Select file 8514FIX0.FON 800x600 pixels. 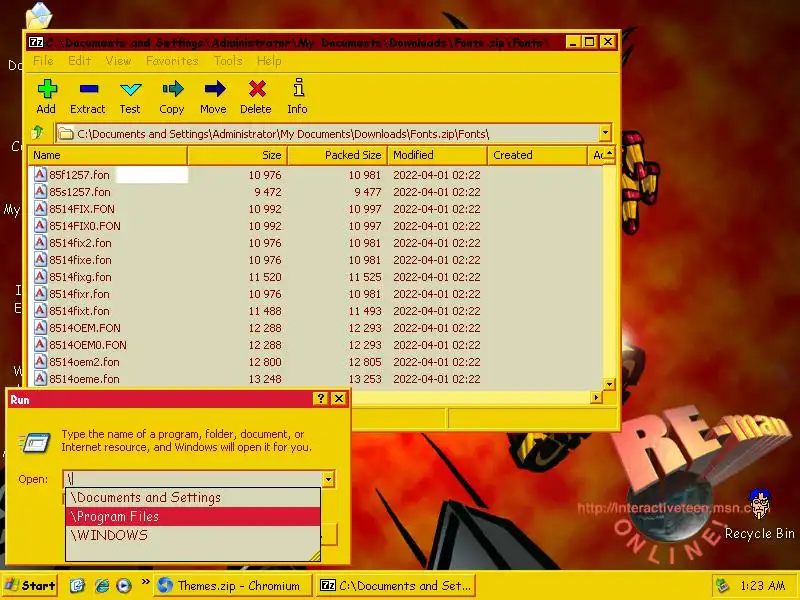[85, 226]
